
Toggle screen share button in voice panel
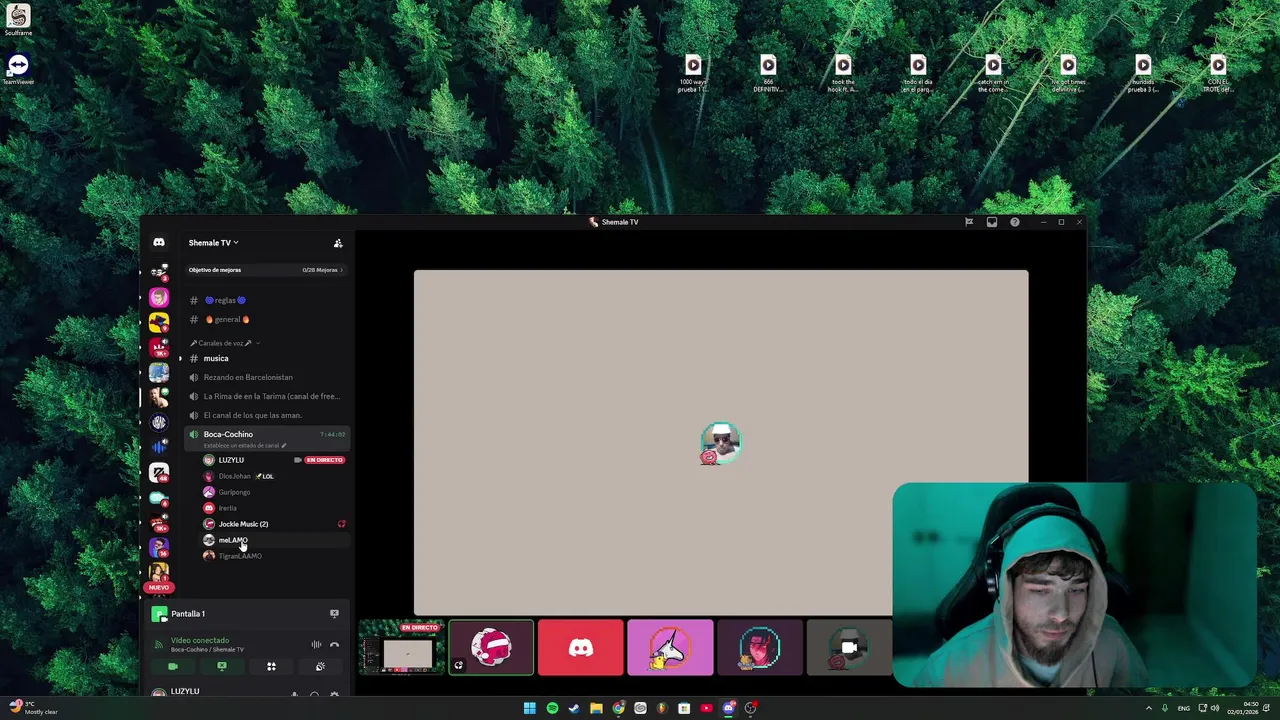pos(222,667)
